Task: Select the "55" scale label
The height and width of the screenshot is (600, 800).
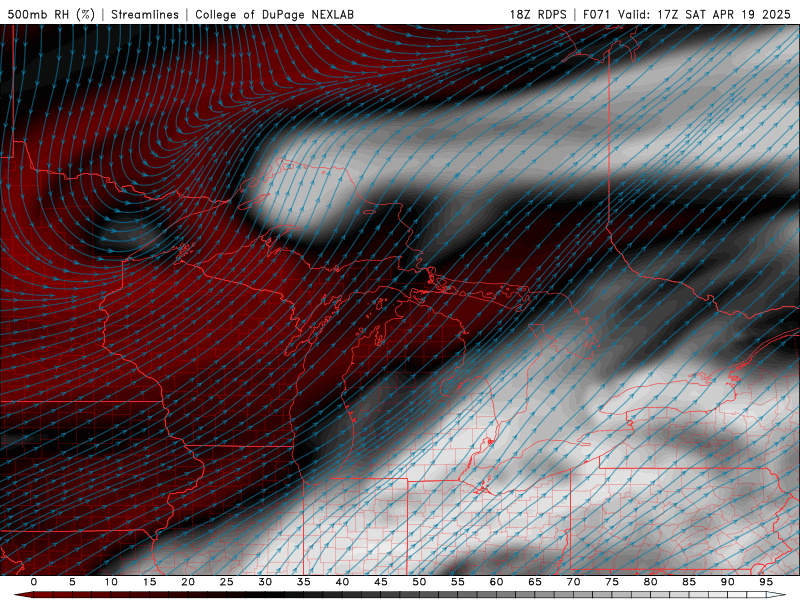Action: pyautogui.click(x=457, y=582)
